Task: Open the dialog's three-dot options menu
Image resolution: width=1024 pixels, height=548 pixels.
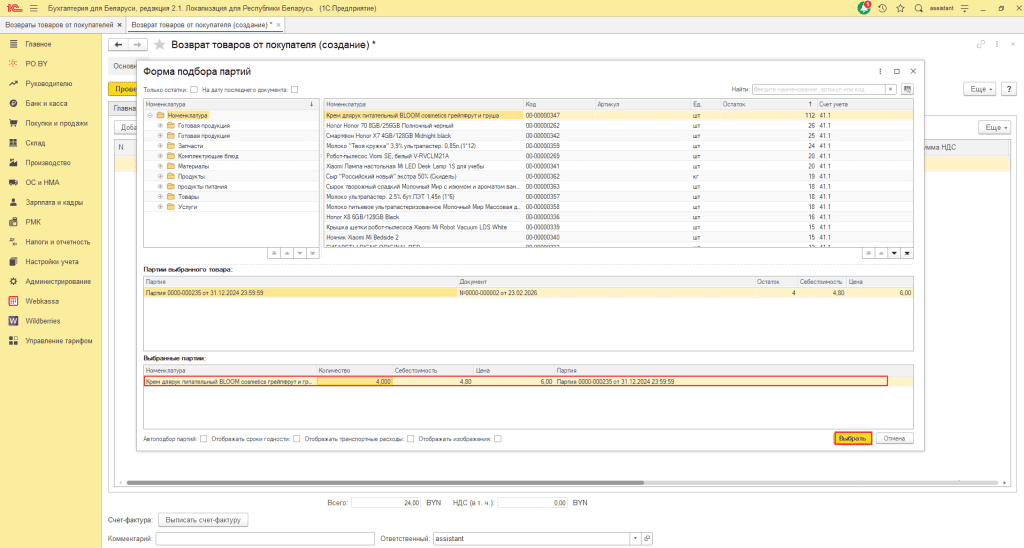Action: click(x=879, y=72)
